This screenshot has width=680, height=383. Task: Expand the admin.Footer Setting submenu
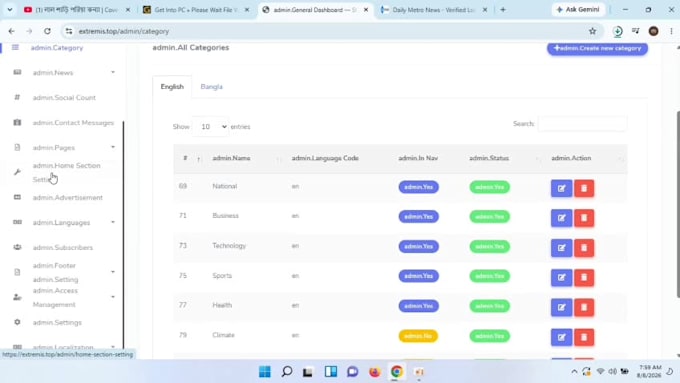(x=113, y=272)
